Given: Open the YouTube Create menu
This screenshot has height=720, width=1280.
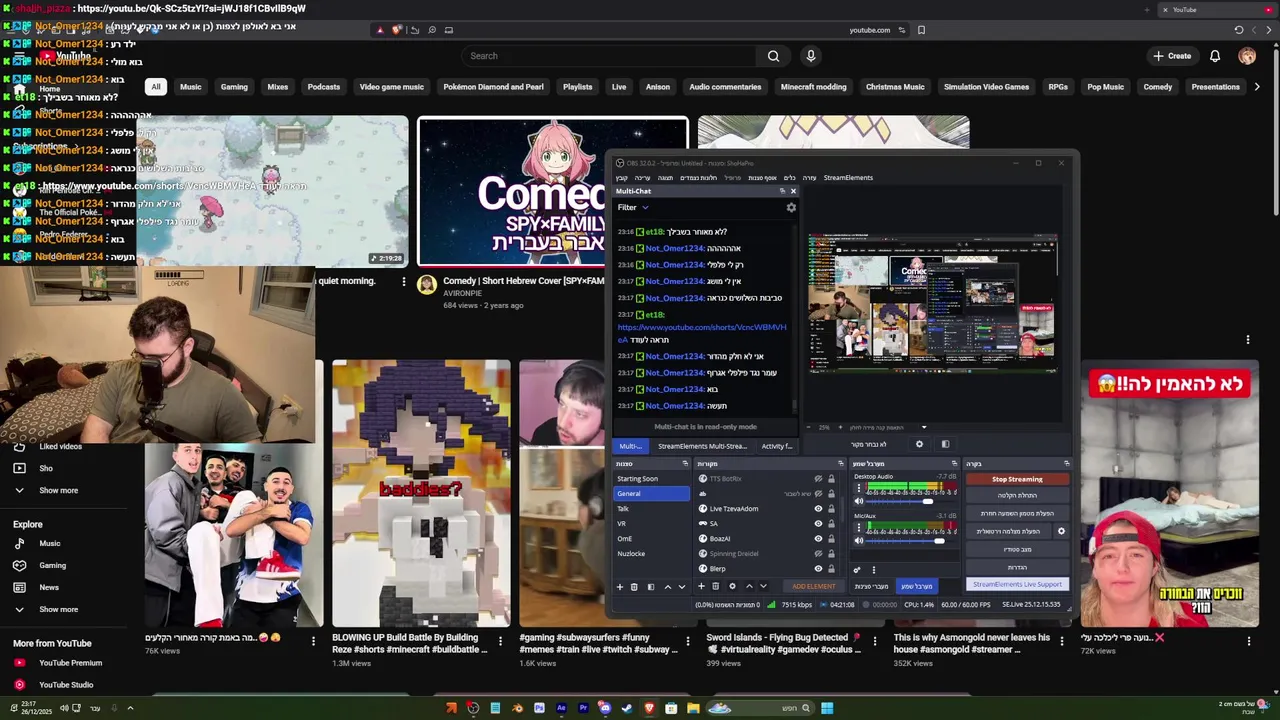Looking at the screenshot, I should click(x=1172, y=56).
